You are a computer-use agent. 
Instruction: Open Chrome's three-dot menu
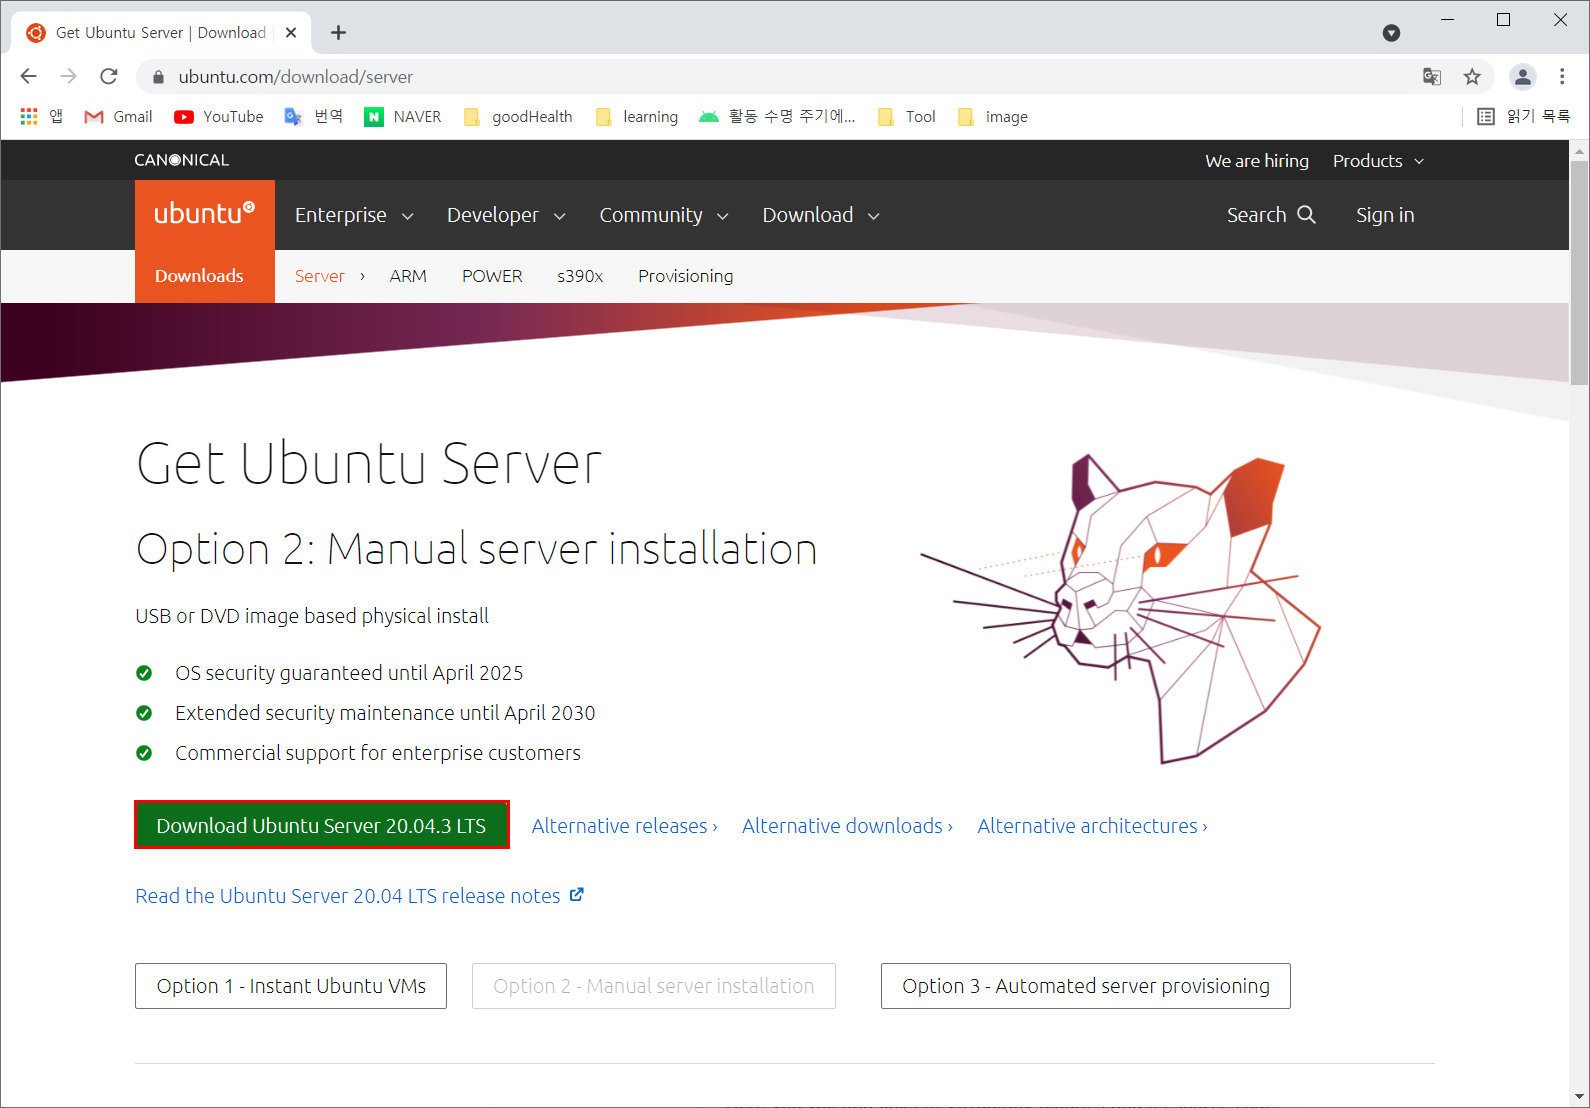point(1562,77)
